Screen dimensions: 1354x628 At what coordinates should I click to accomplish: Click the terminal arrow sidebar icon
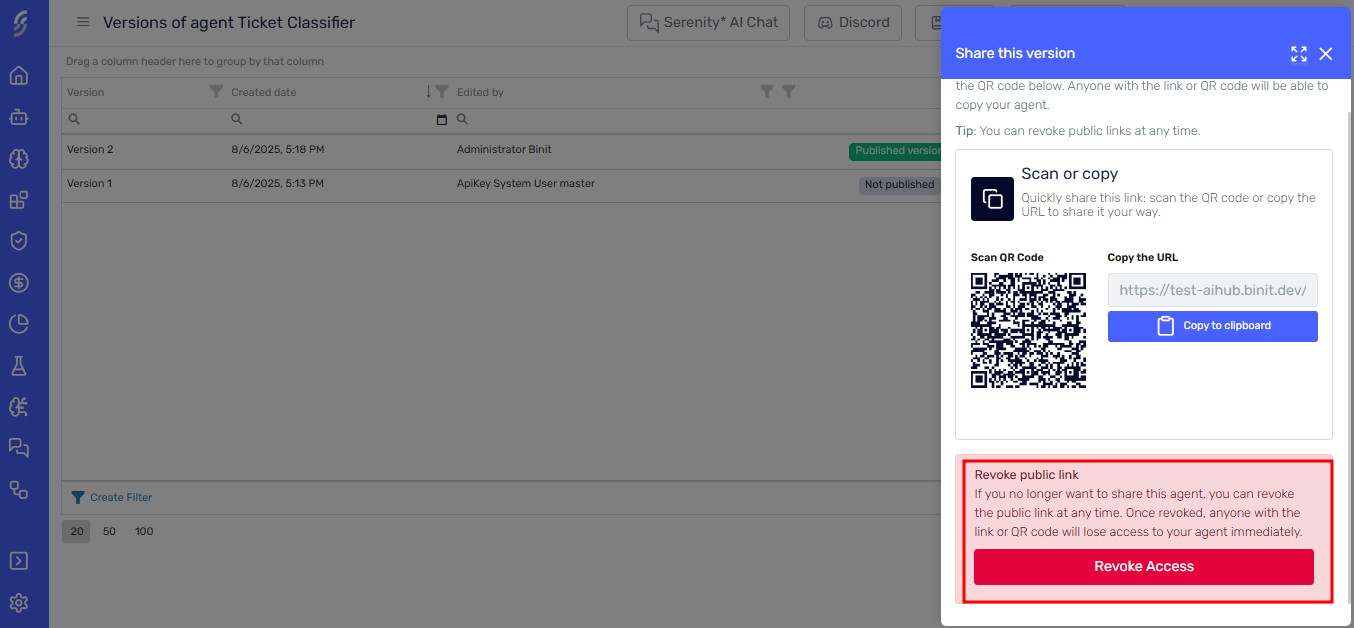point(19,561)
